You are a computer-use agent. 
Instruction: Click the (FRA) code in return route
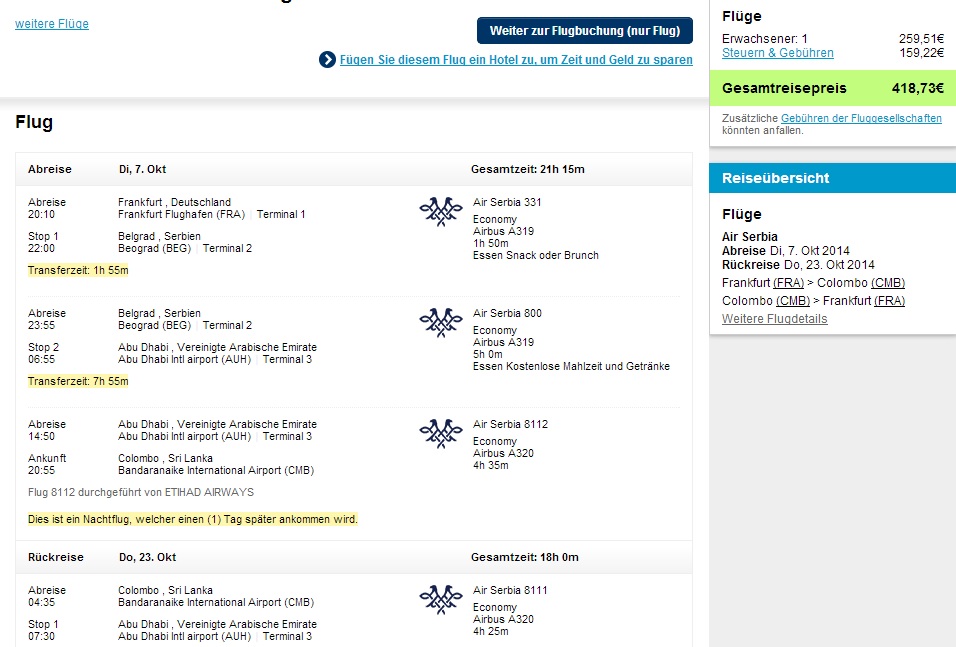[889, 301]
